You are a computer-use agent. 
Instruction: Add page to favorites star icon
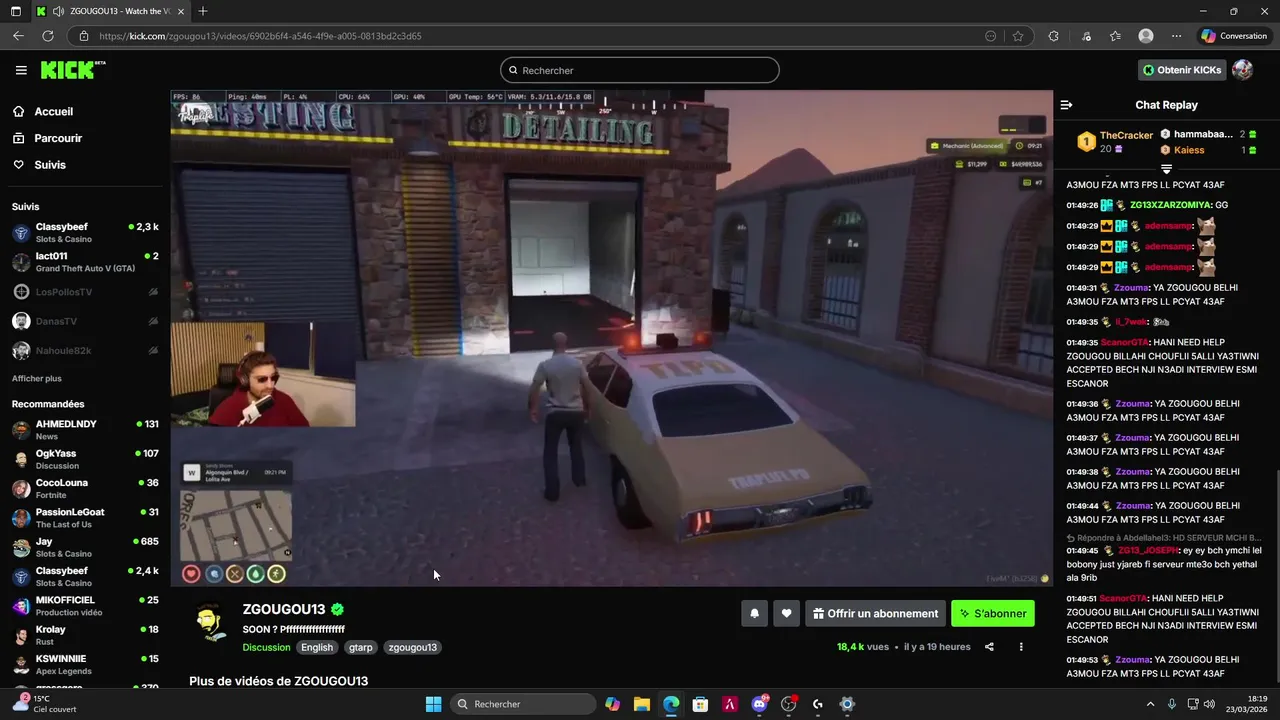[x=1018, y=36]
